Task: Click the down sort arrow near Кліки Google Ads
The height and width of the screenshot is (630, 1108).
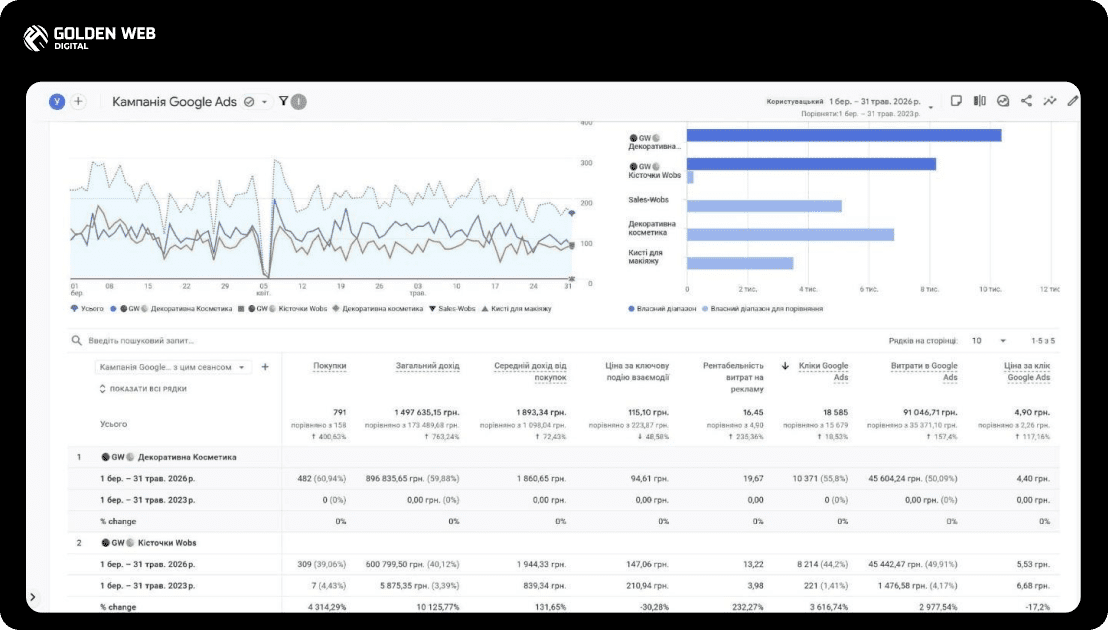Action: tap(785, 366)
